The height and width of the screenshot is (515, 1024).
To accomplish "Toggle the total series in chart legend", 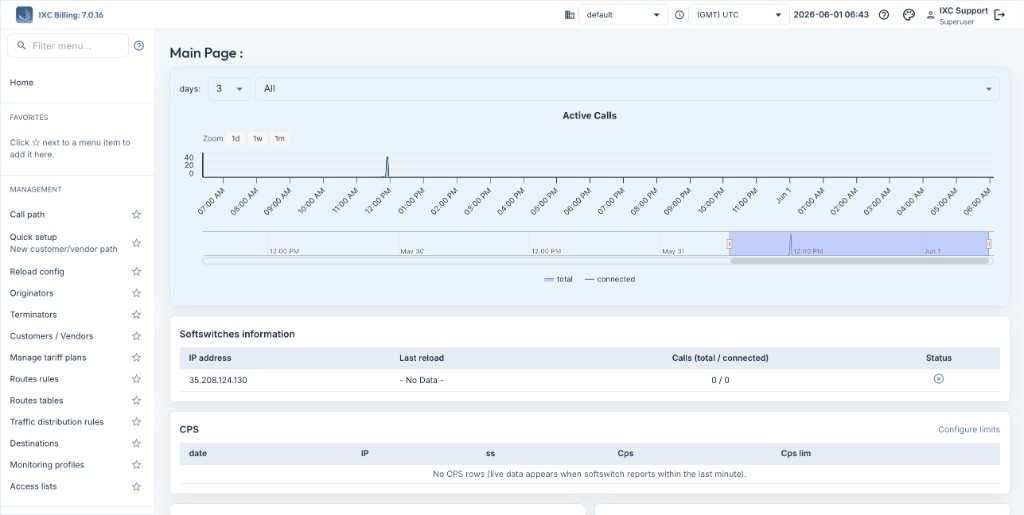I will (x=558, y=279).
